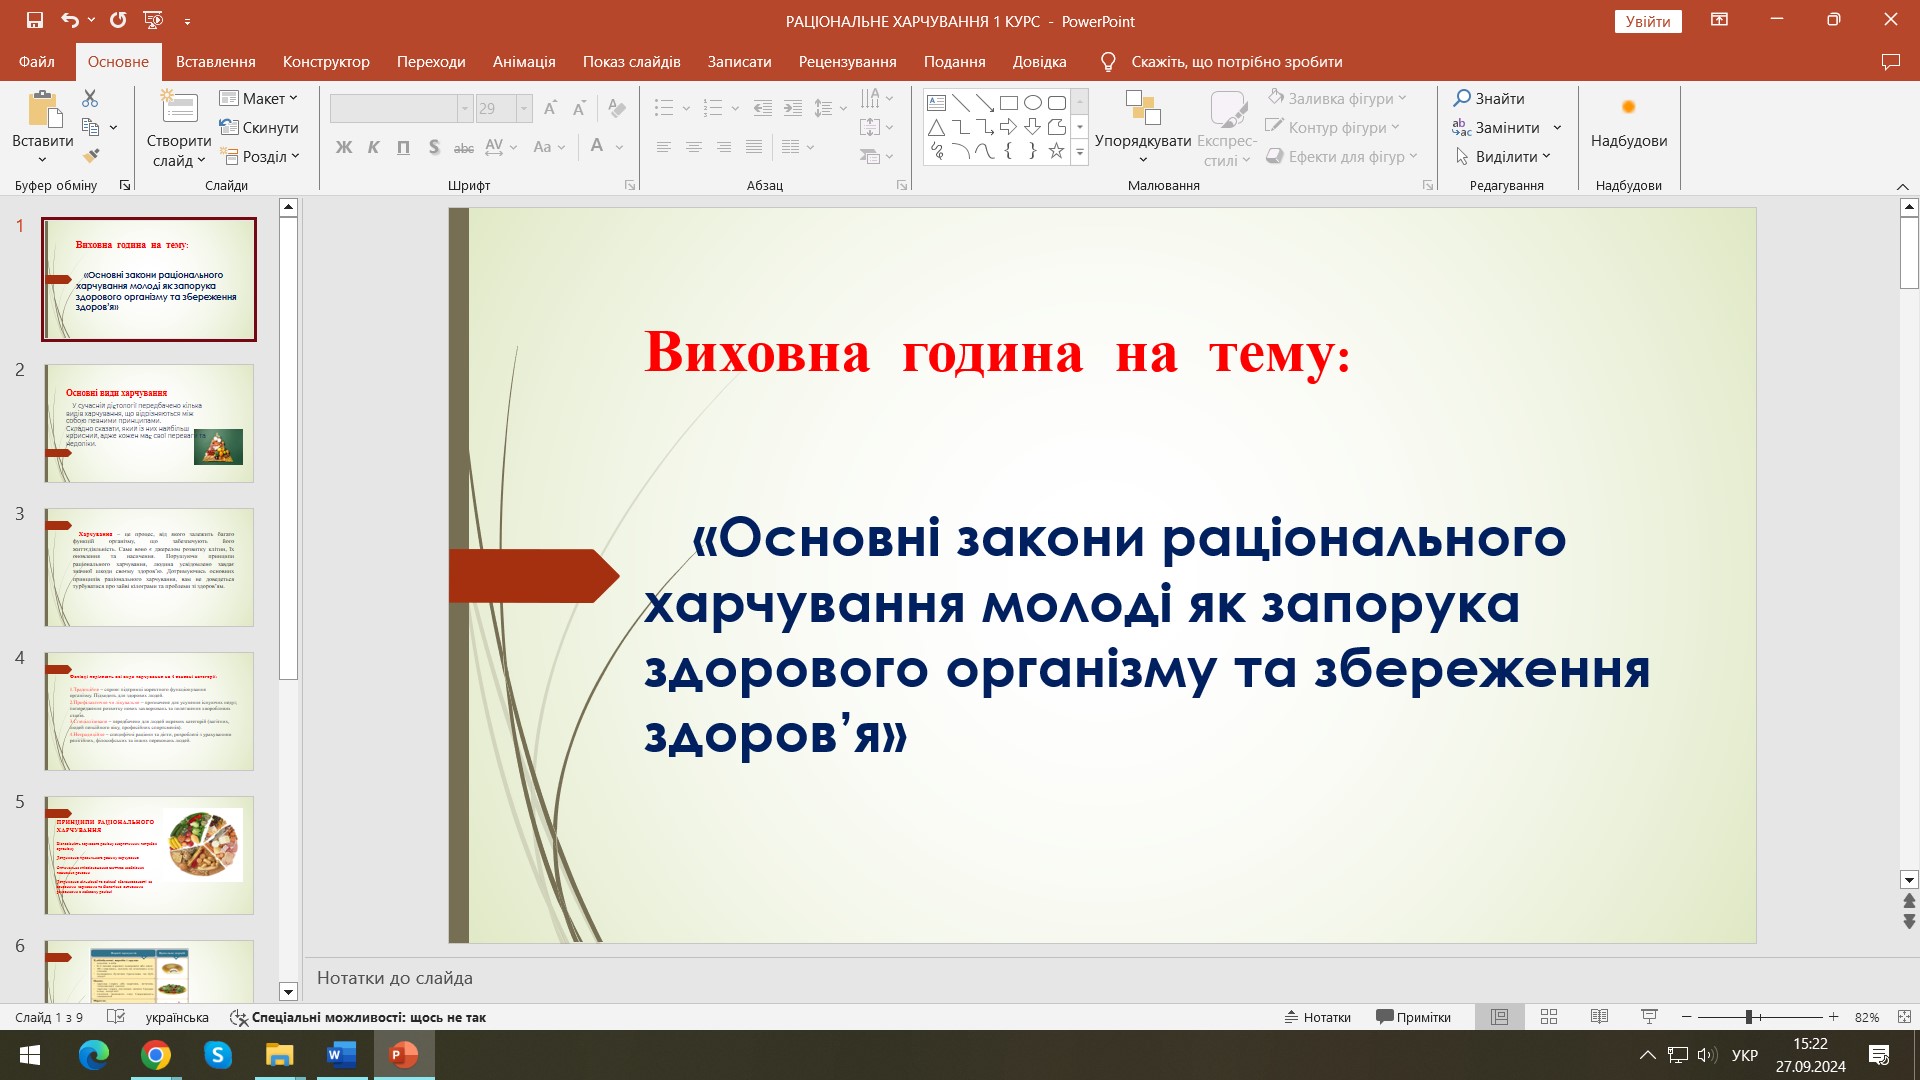Switch to the Анімація tab
The width and height of the screenshot is (1920, 1080).
(x=523, y=61)
